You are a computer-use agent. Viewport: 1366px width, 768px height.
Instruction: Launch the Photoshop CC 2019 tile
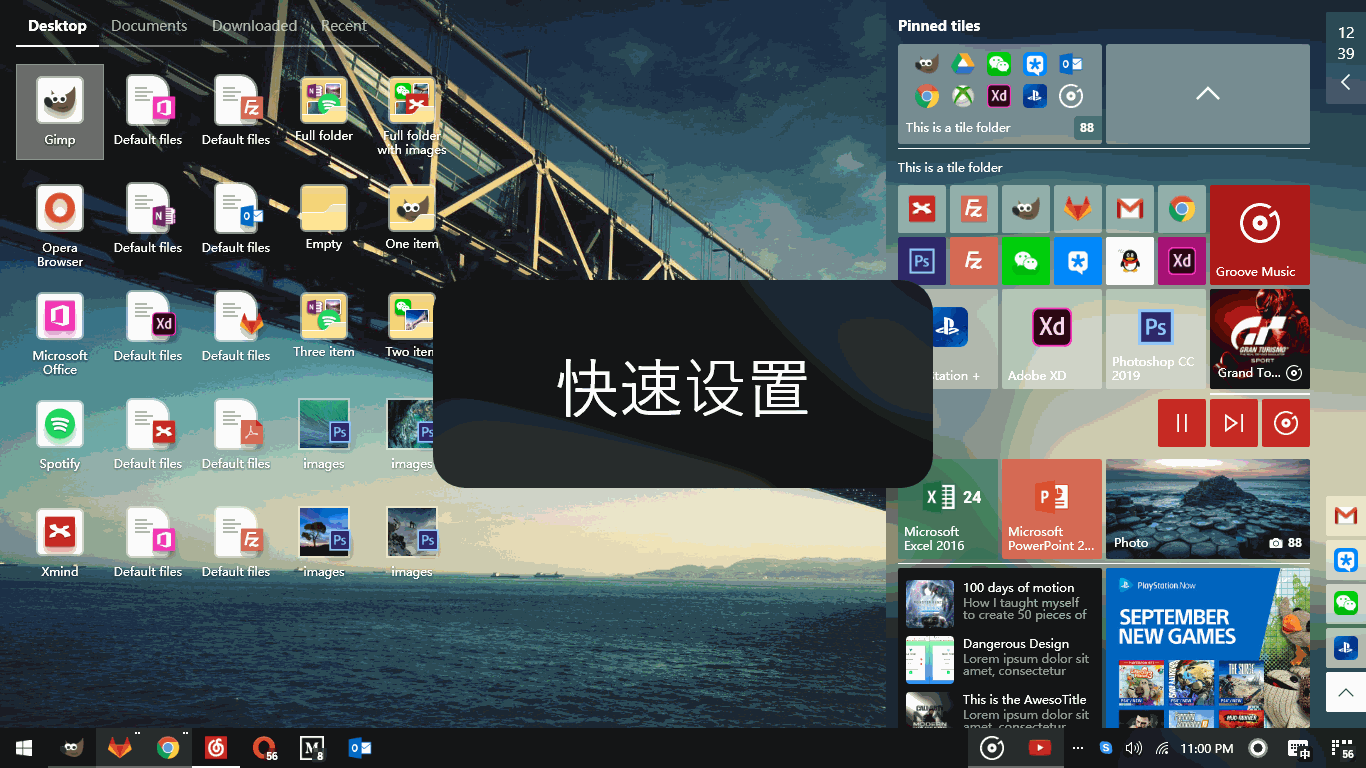click(1156, 339)
